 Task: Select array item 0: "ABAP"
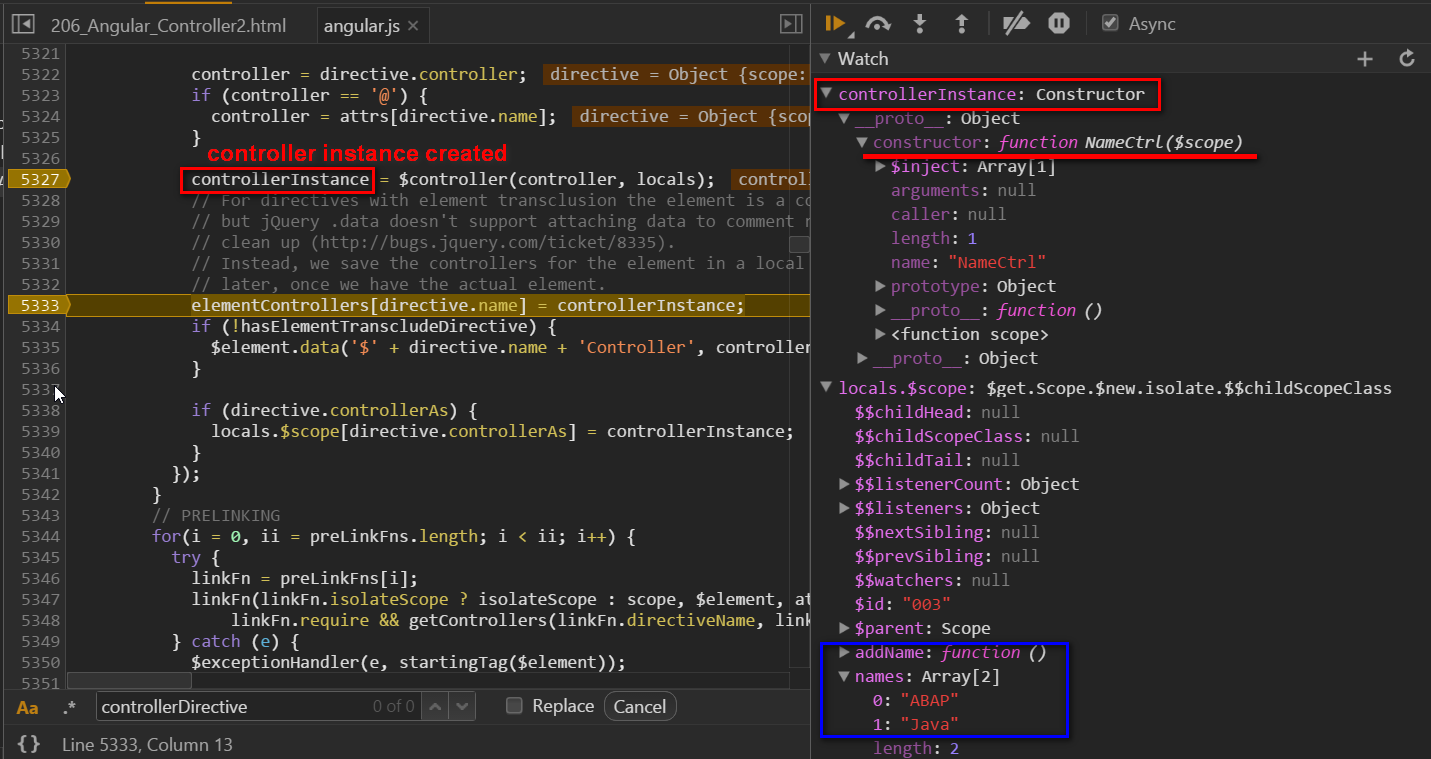point(916,700)
